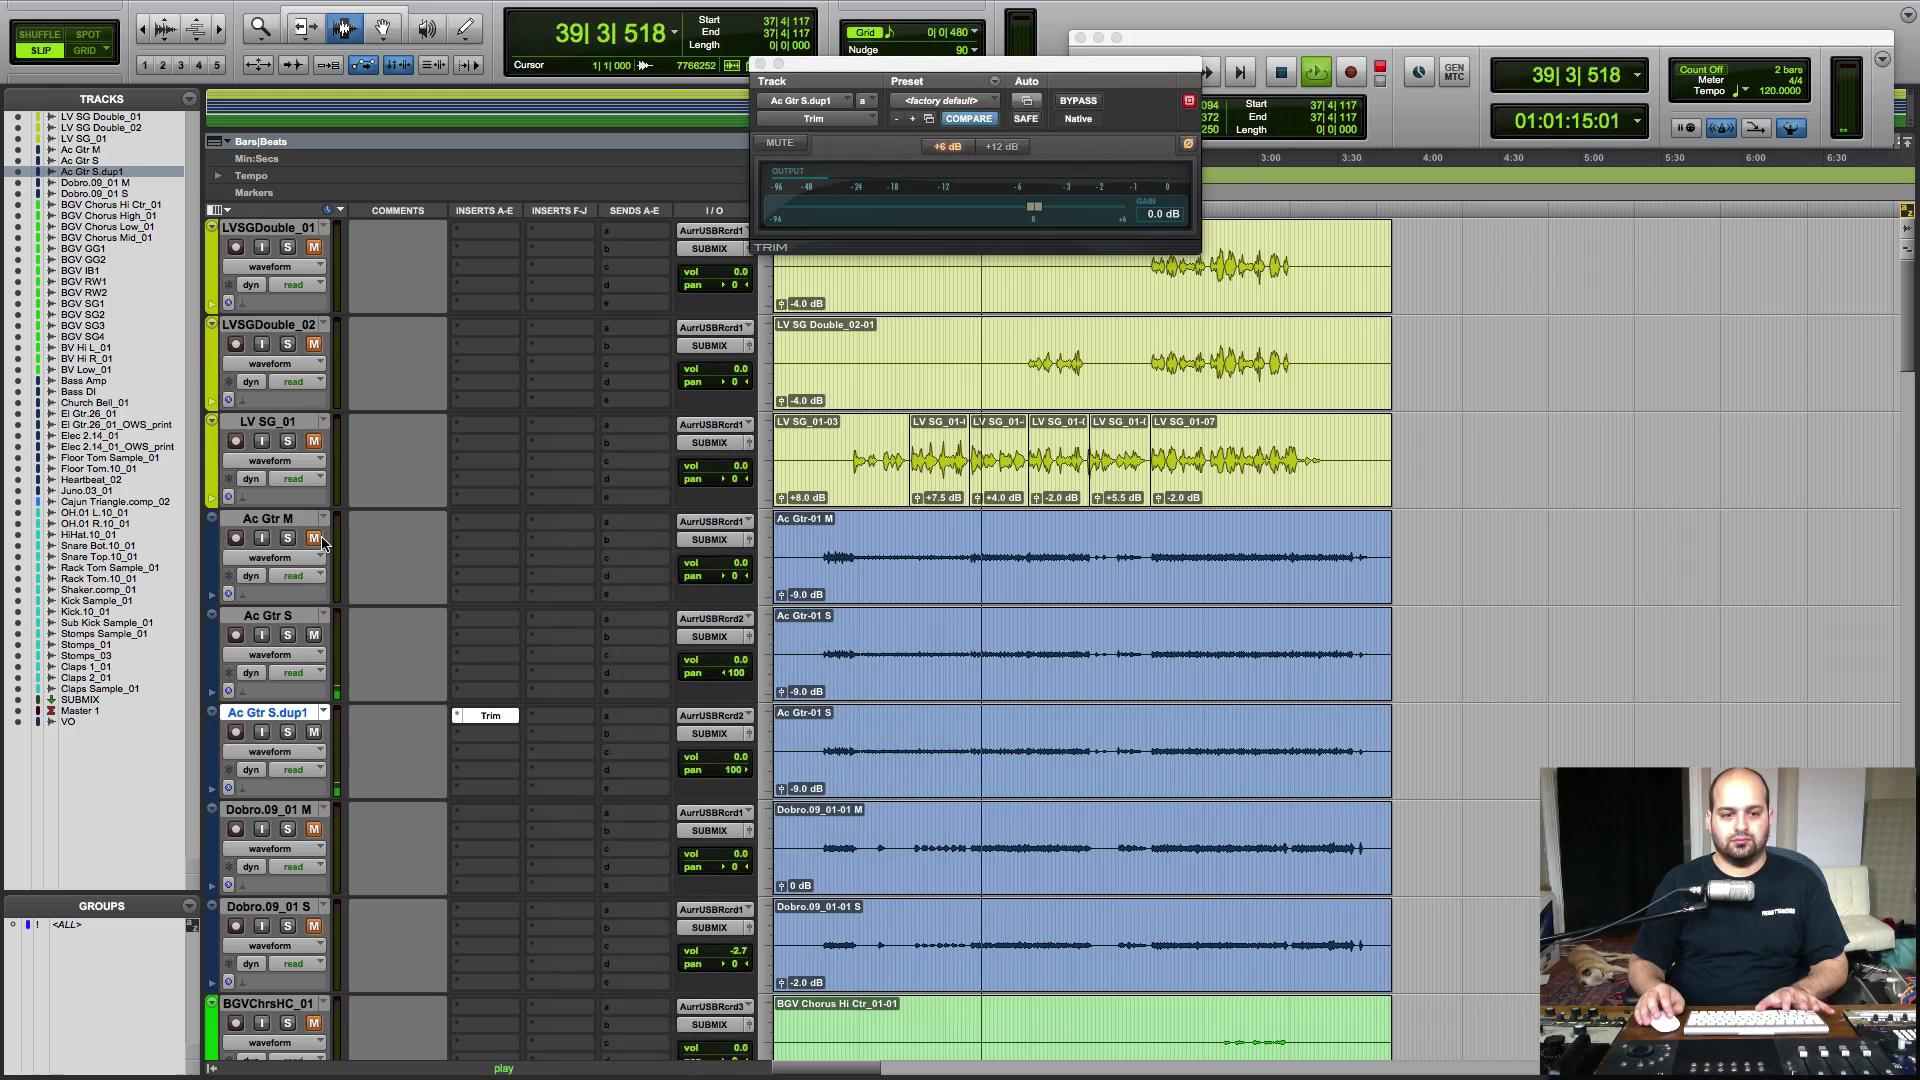Click the COMMENTS column header
Image resolution: width=1920 pixels, height=1080 pixels.
(x=398, y=211)
